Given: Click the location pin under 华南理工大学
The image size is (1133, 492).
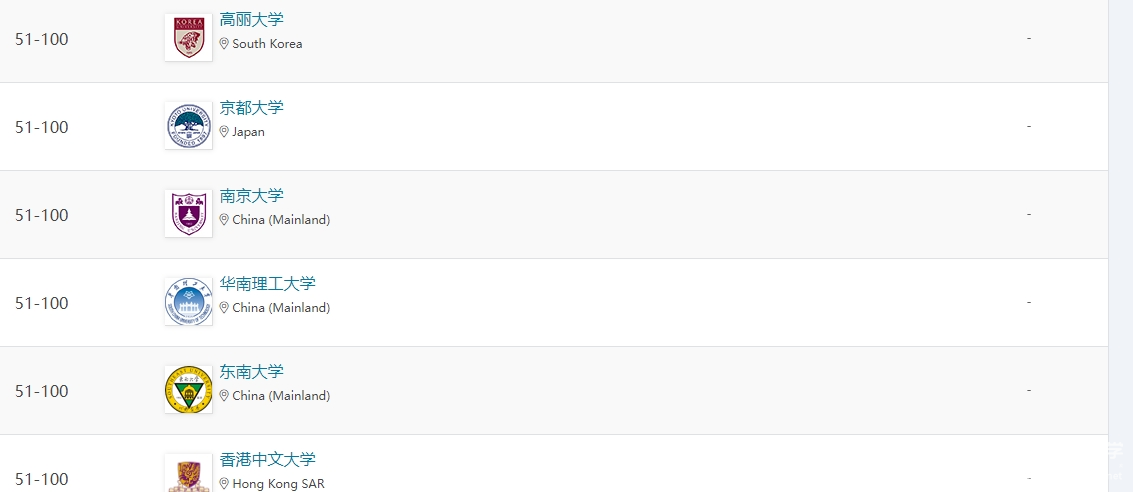Looking at the screenshot, I should [224, 308].
